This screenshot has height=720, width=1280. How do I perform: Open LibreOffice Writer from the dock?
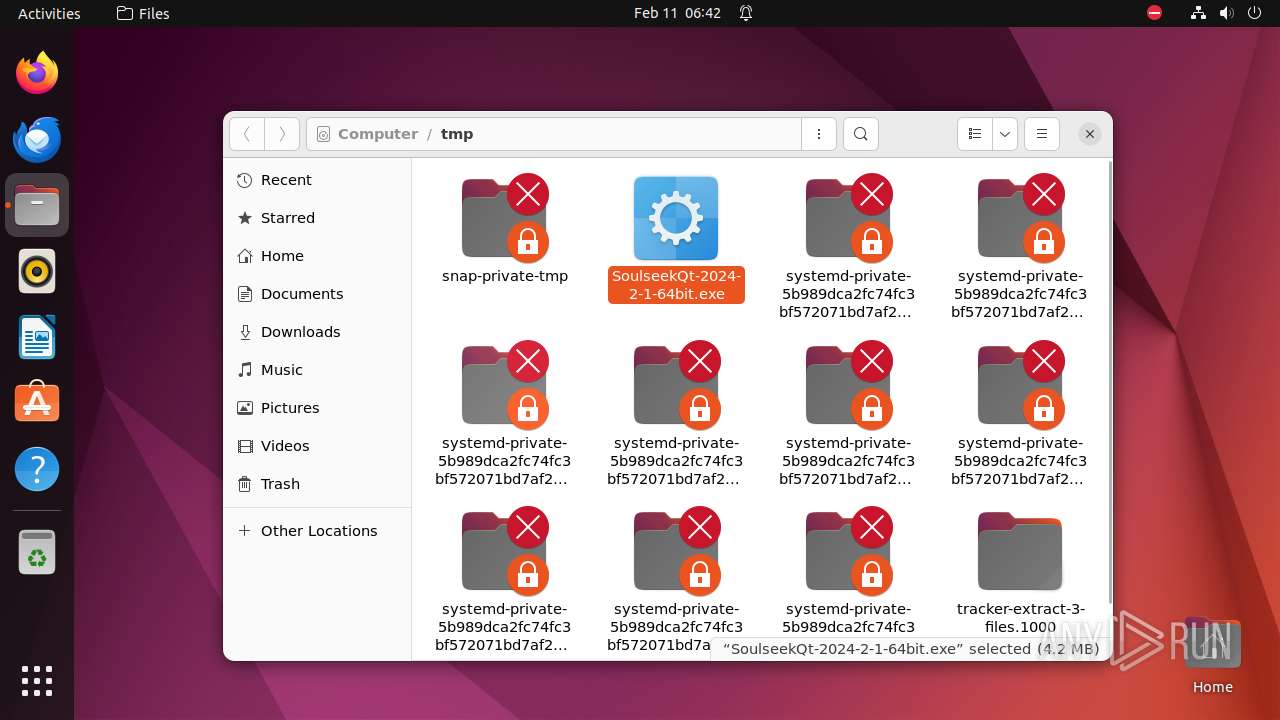pyautogui.click(x=37, y=337)
